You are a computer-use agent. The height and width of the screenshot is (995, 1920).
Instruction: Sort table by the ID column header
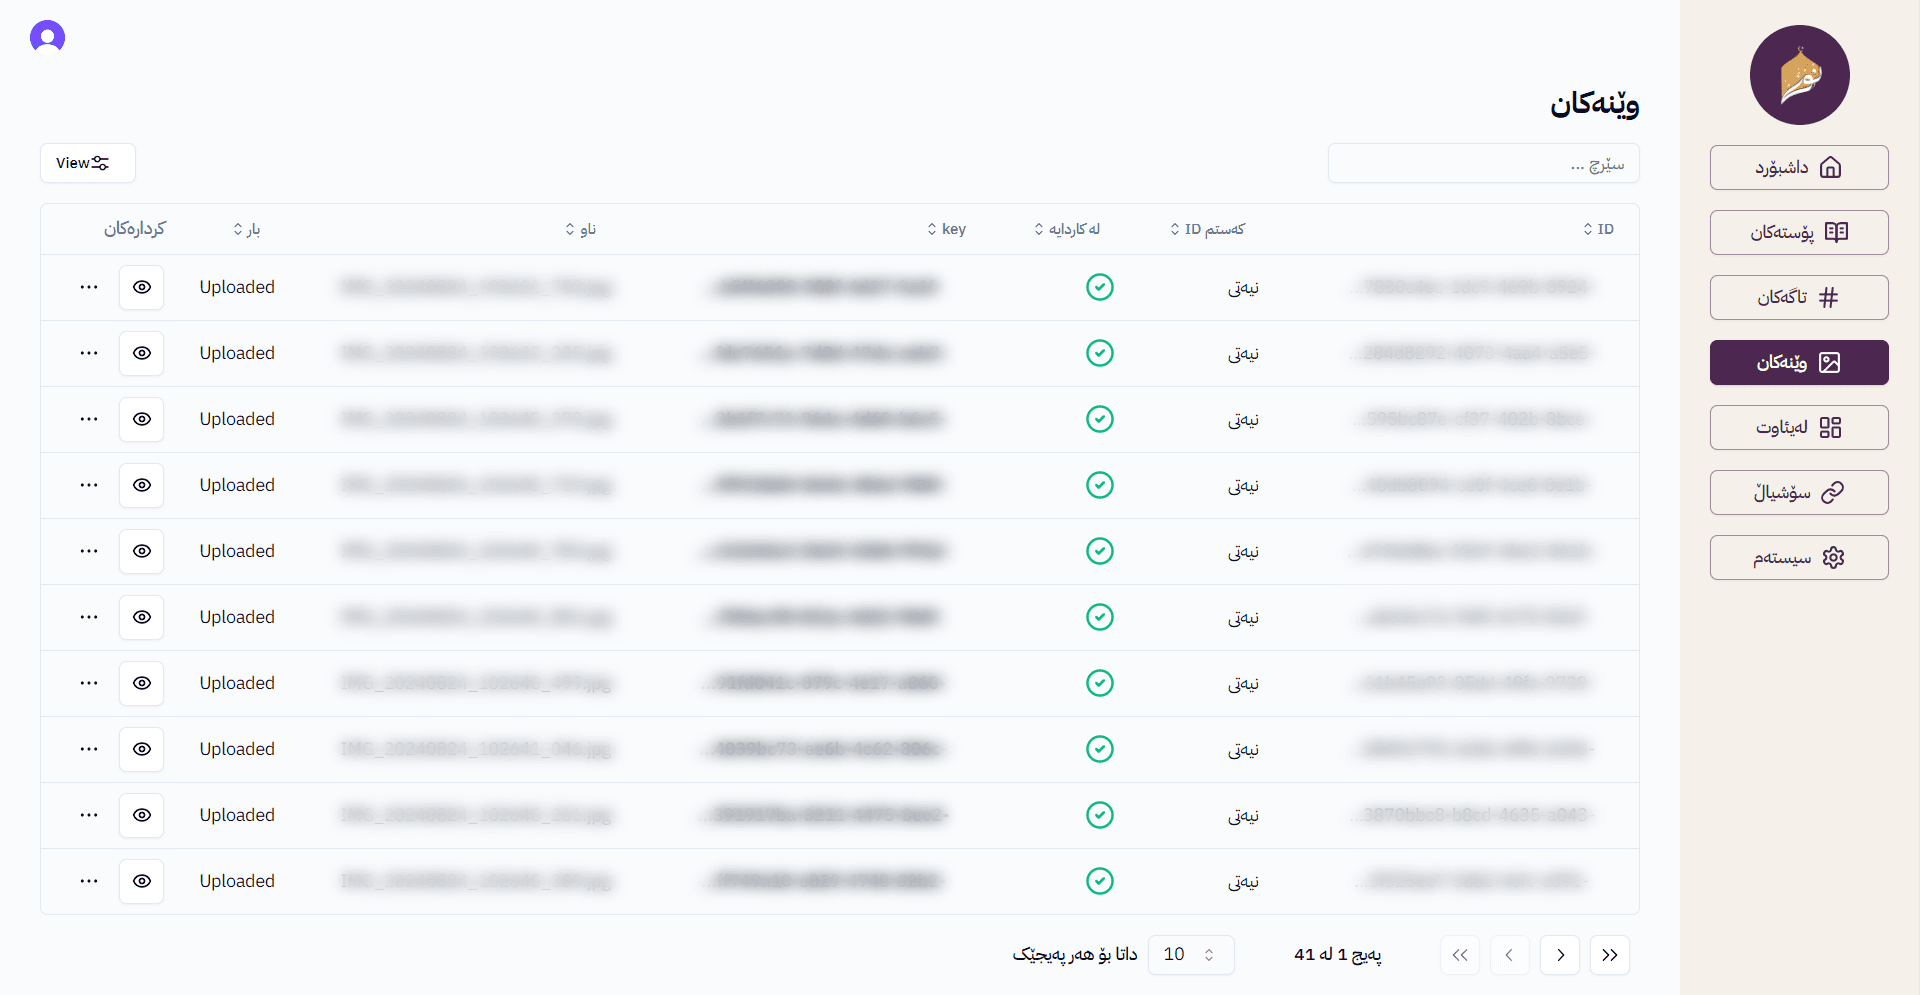[1598, 229]
